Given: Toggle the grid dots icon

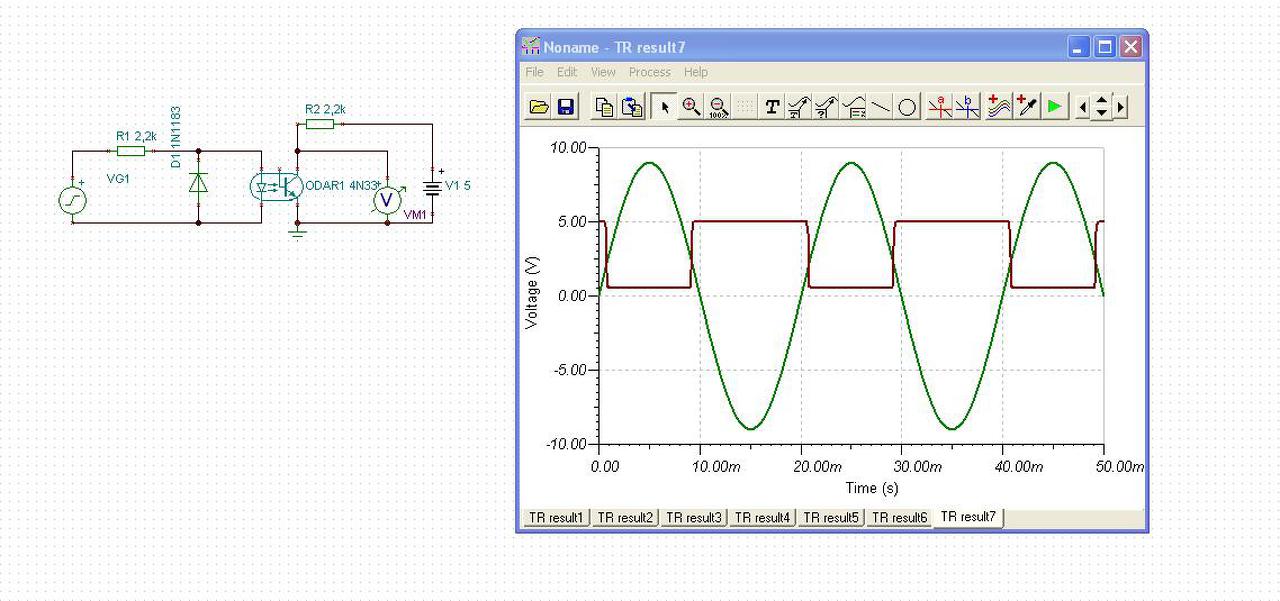Looking at the screenshot, I should [x=745, y=107].
